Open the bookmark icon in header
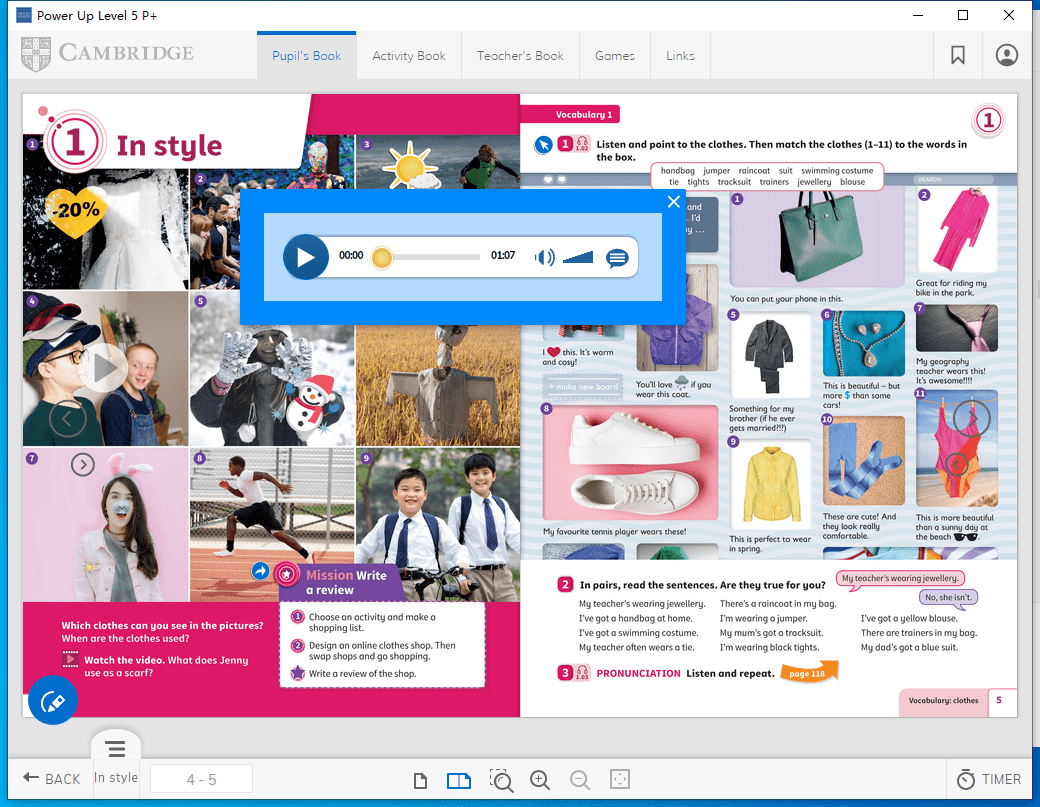 pyautogui.click(x=957, y=55)
